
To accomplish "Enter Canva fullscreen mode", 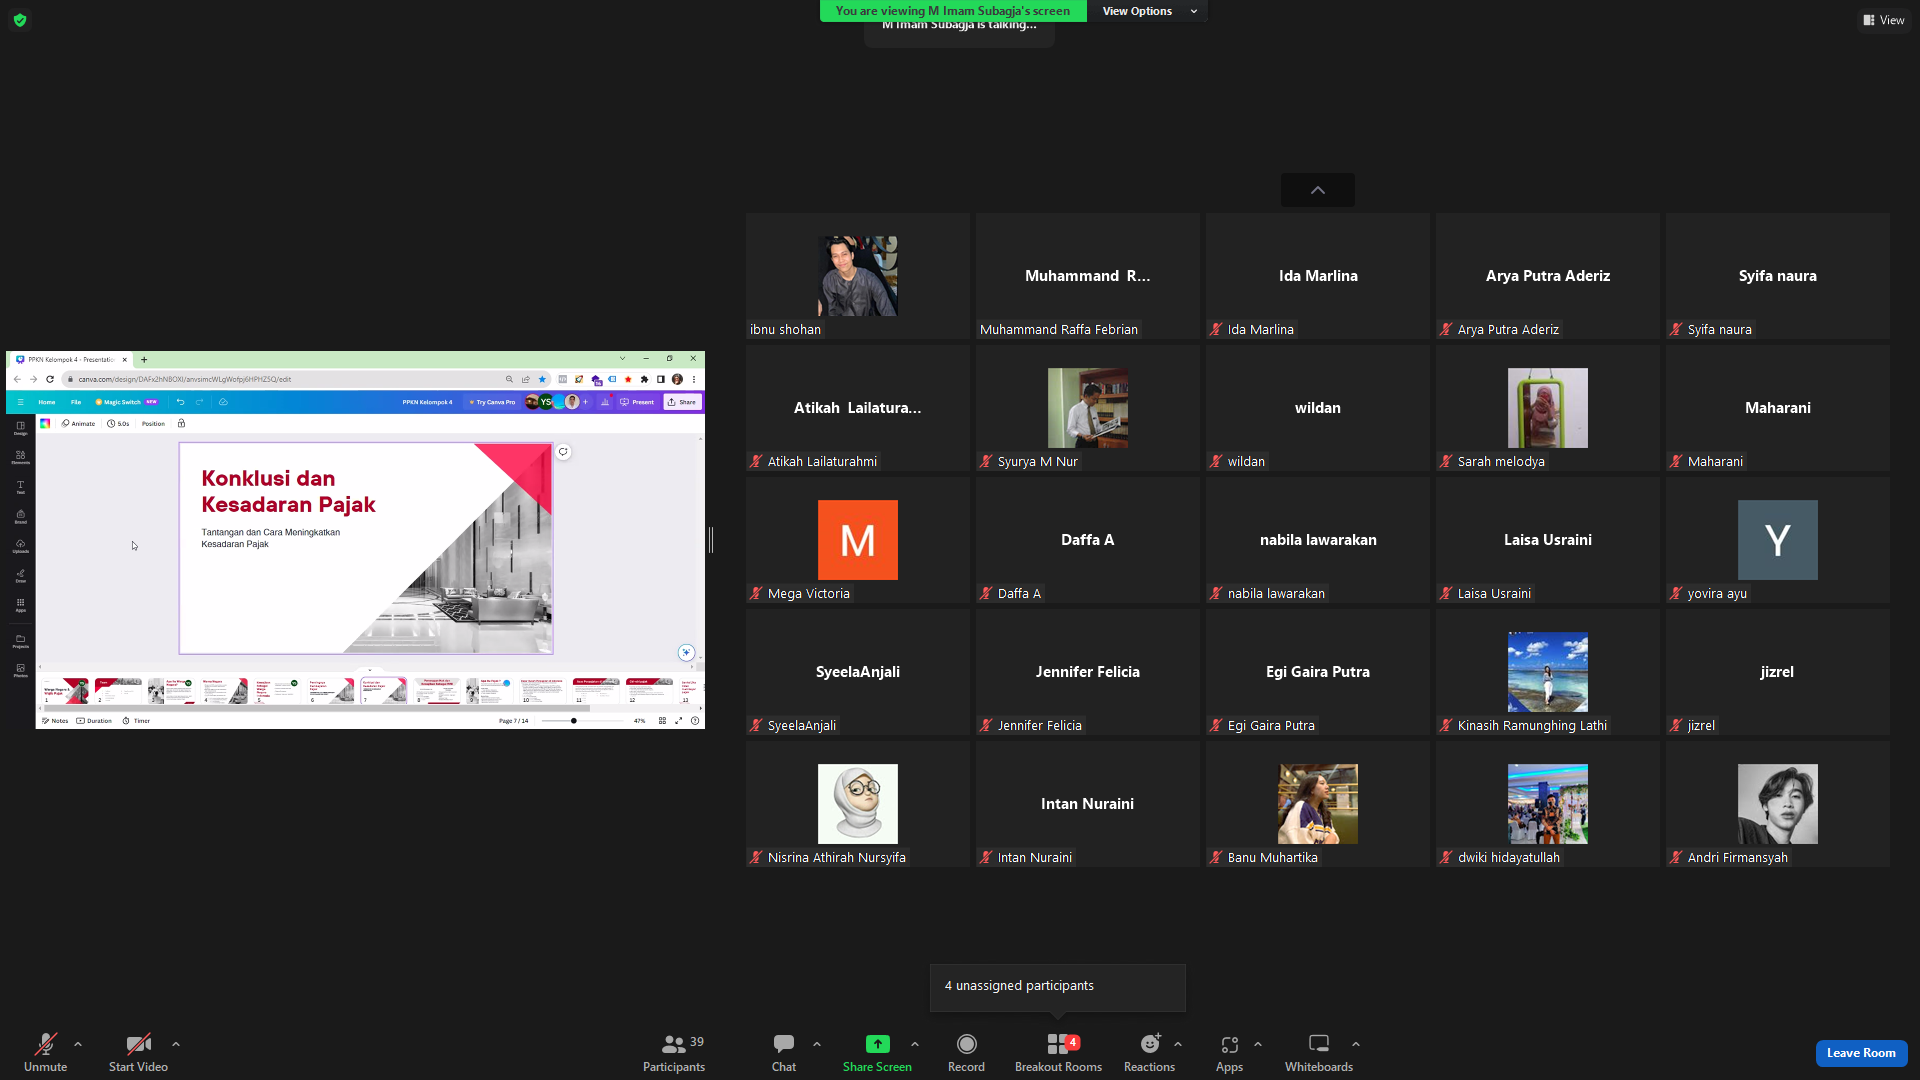I will [678, 720].
